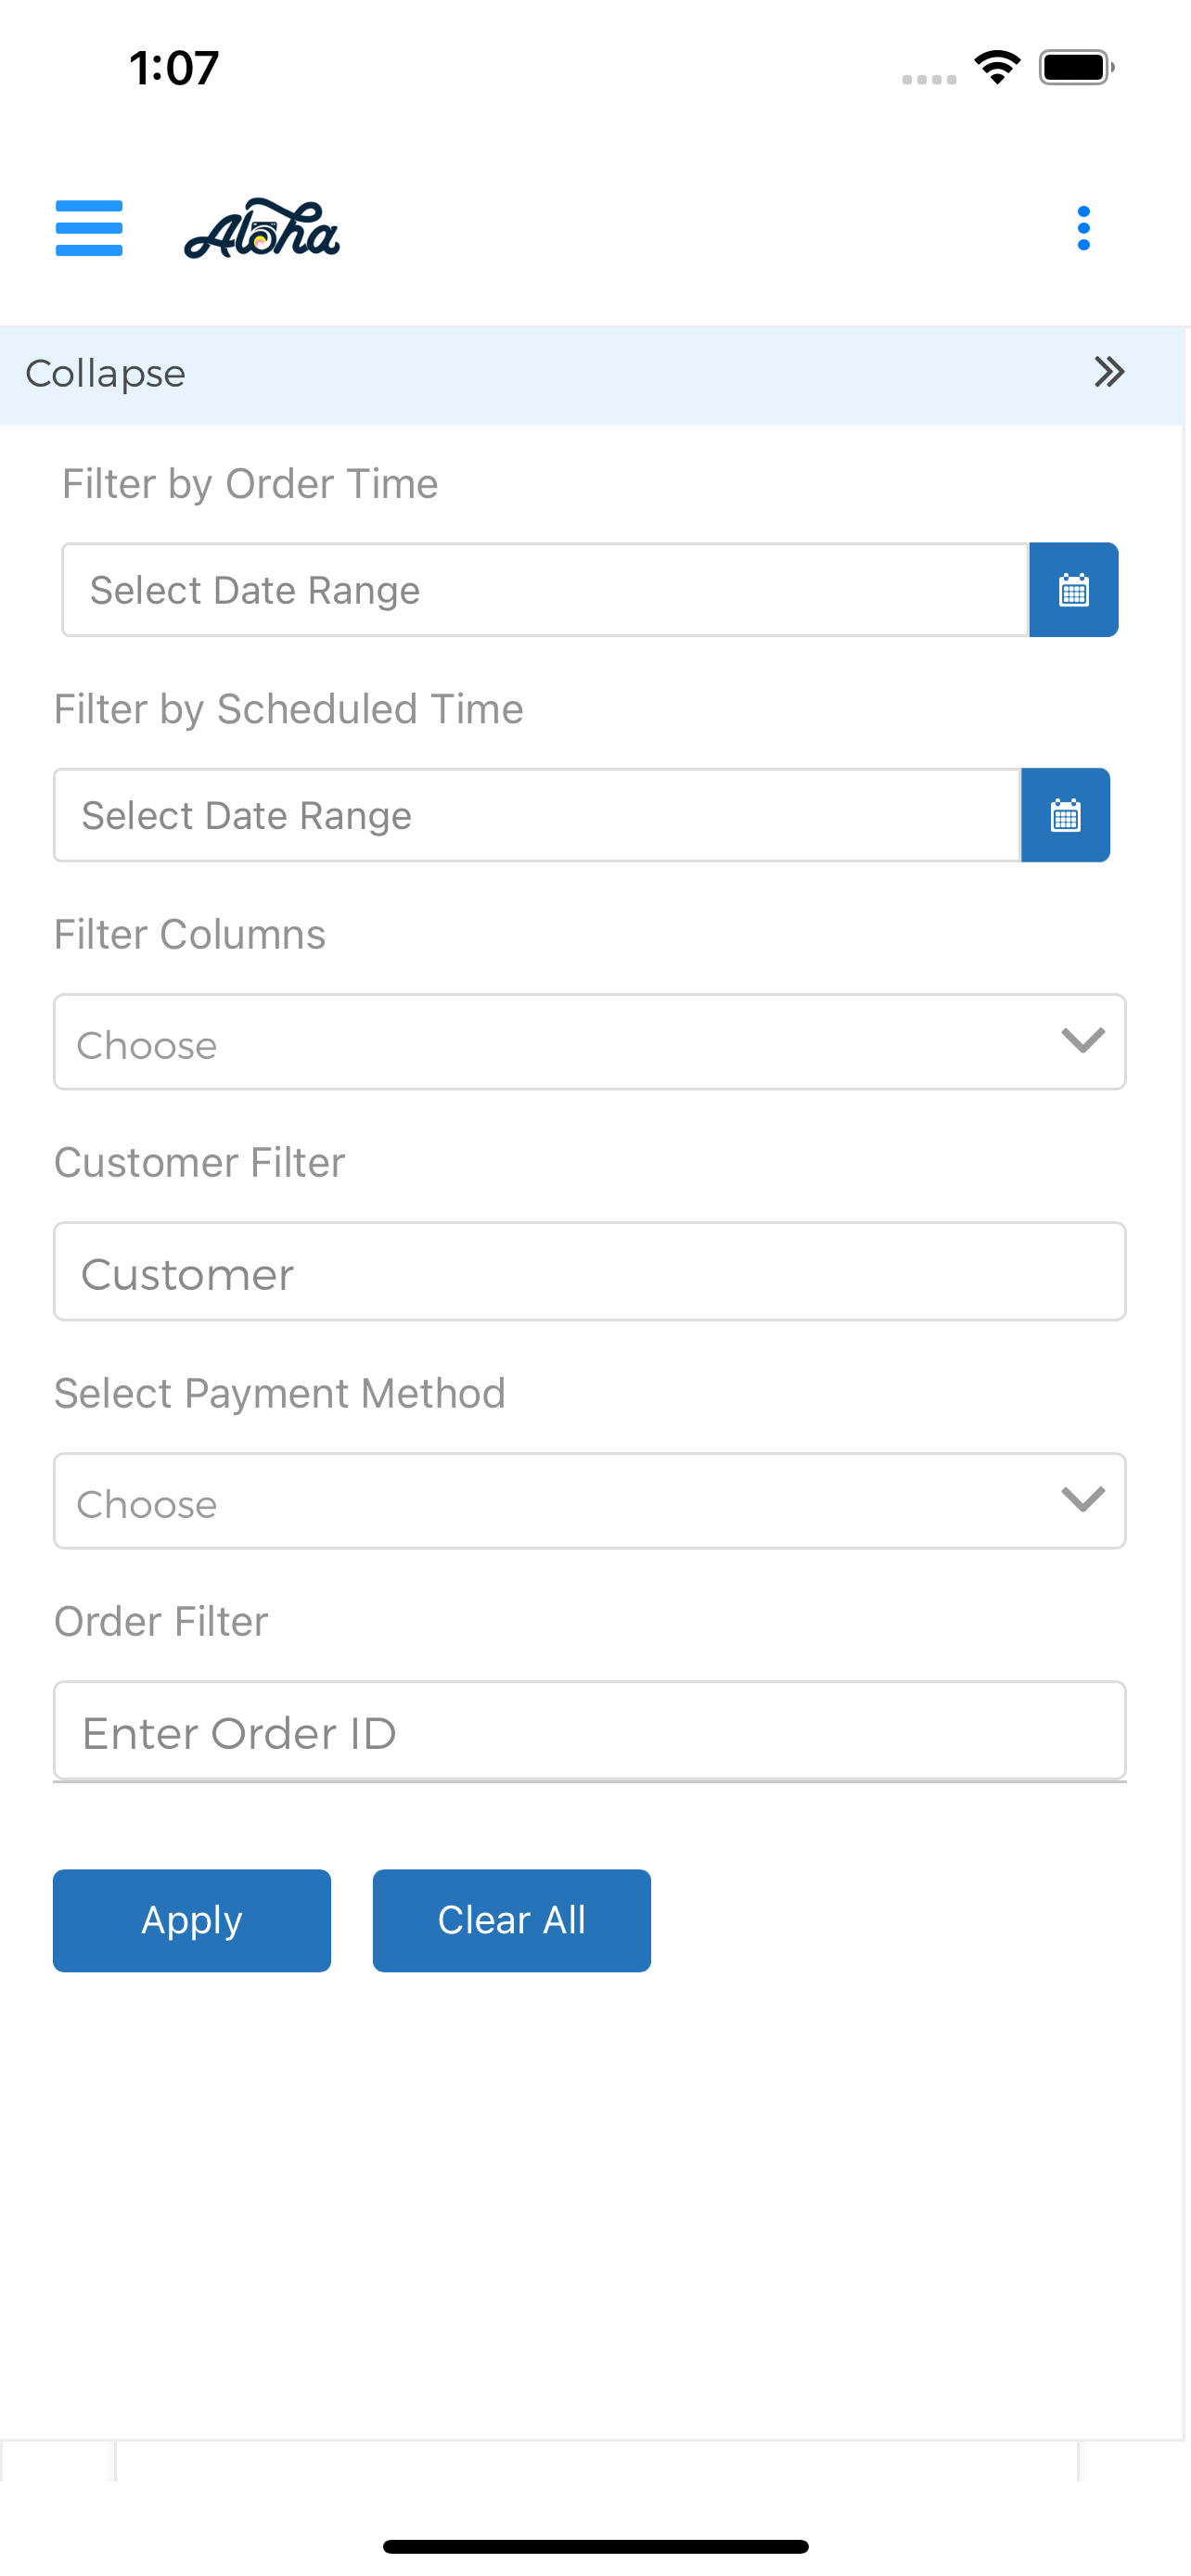Screen dimensions: 1191x2576
Task: Focus the Scheduled Time date range field
Action: point(537,815)
